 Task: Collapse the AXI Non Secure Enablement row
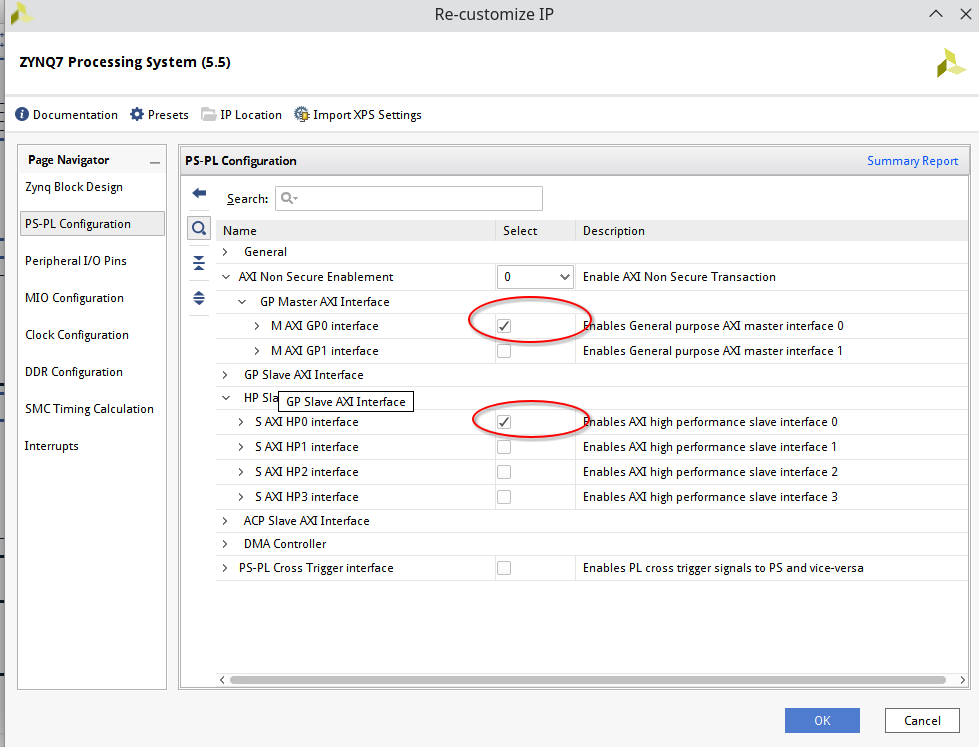(x=225, y=277)
